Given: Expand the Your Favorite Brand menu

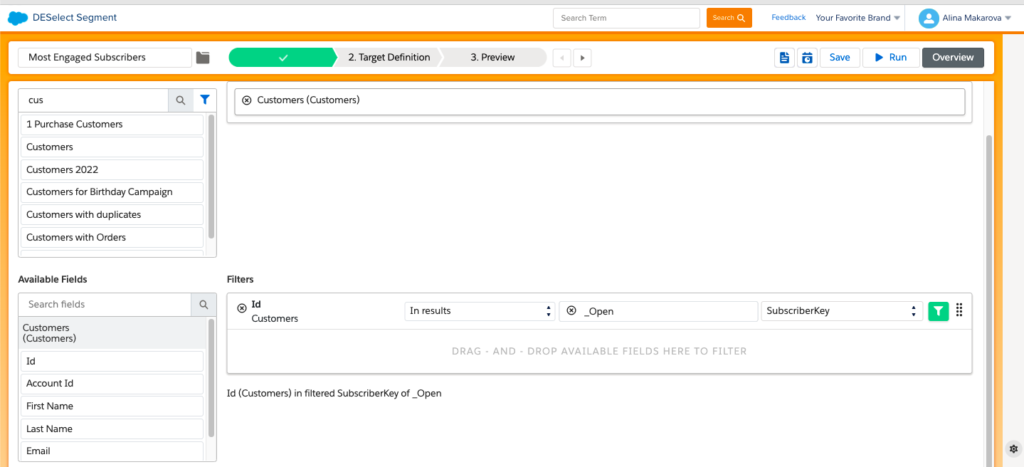Looking at the screenshot, I should tap(857, 18).
